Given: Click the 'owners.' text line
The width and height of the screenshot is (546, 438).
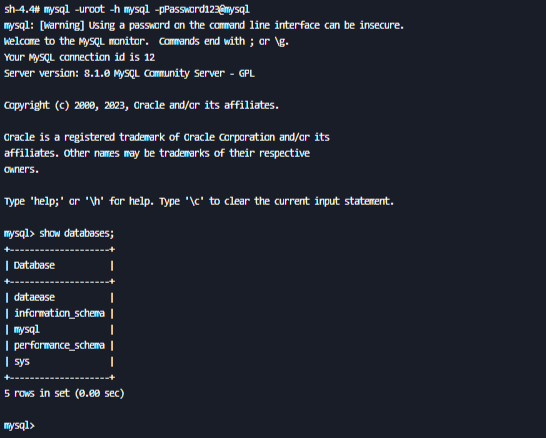Looking at the screenshot, I should (x=21, y=170).
